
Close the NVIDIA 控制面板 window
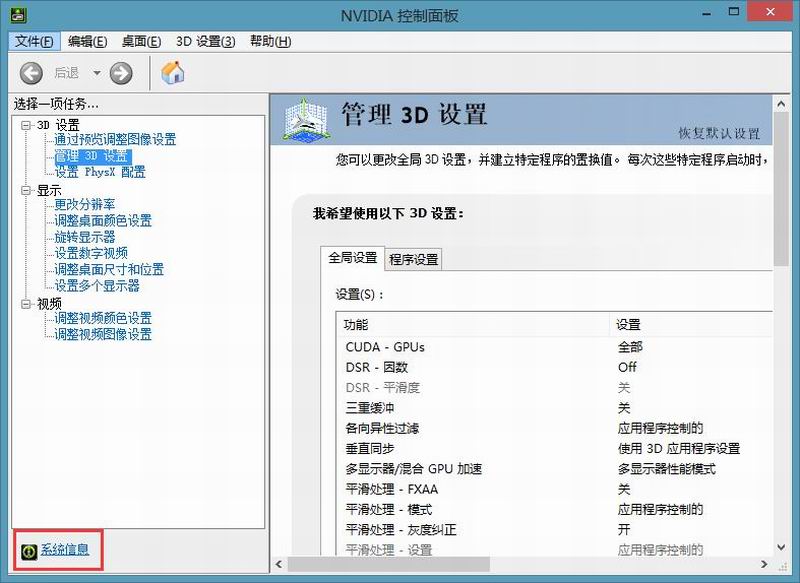[770, 12]
